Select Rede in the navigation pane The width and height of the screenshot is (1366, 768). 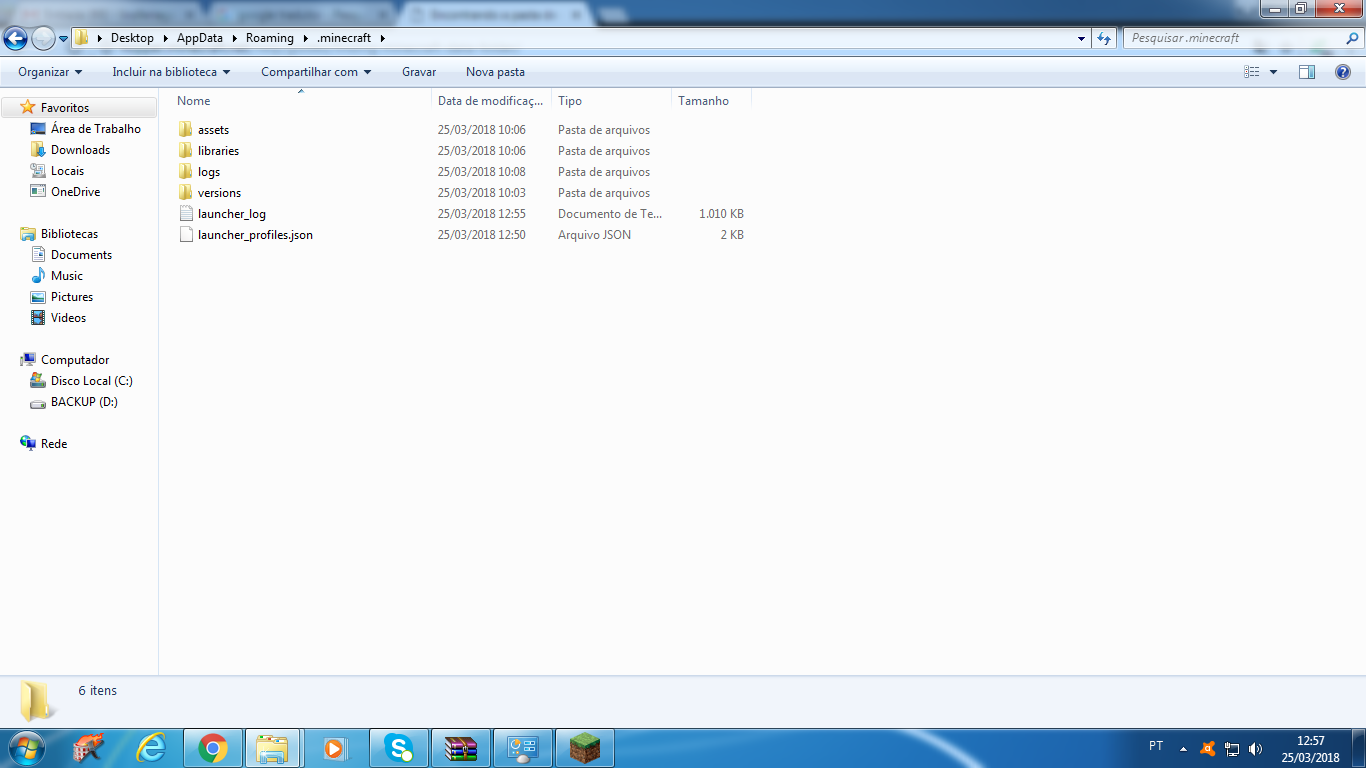coord(54,444)
